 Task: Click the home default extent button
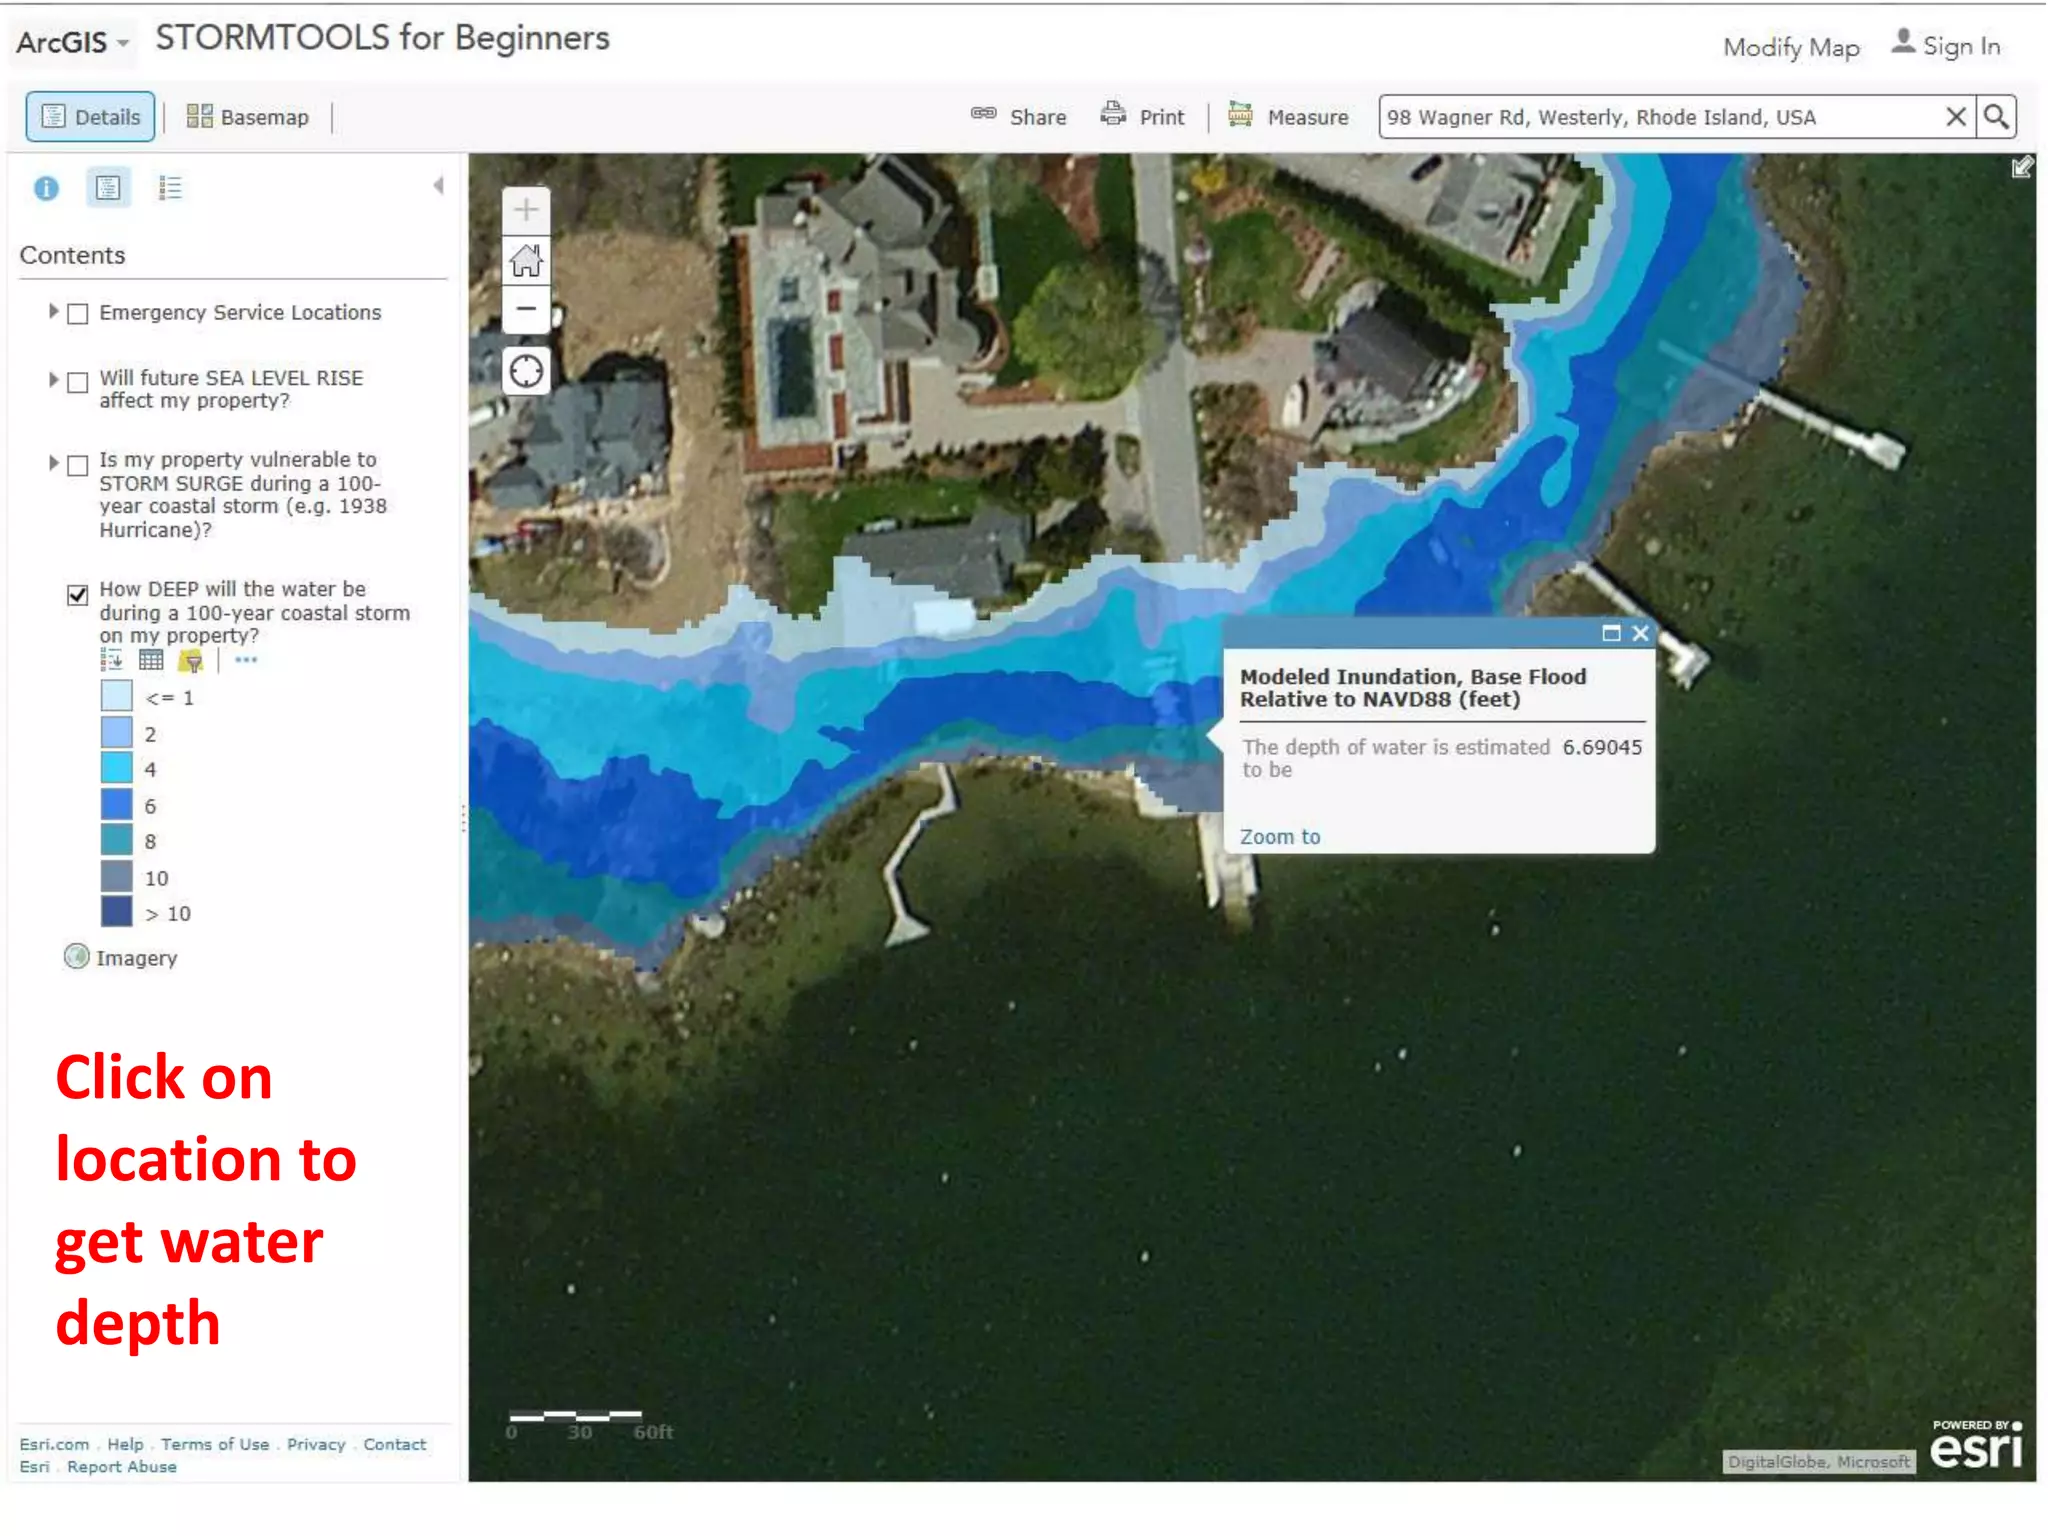point(526,261)
